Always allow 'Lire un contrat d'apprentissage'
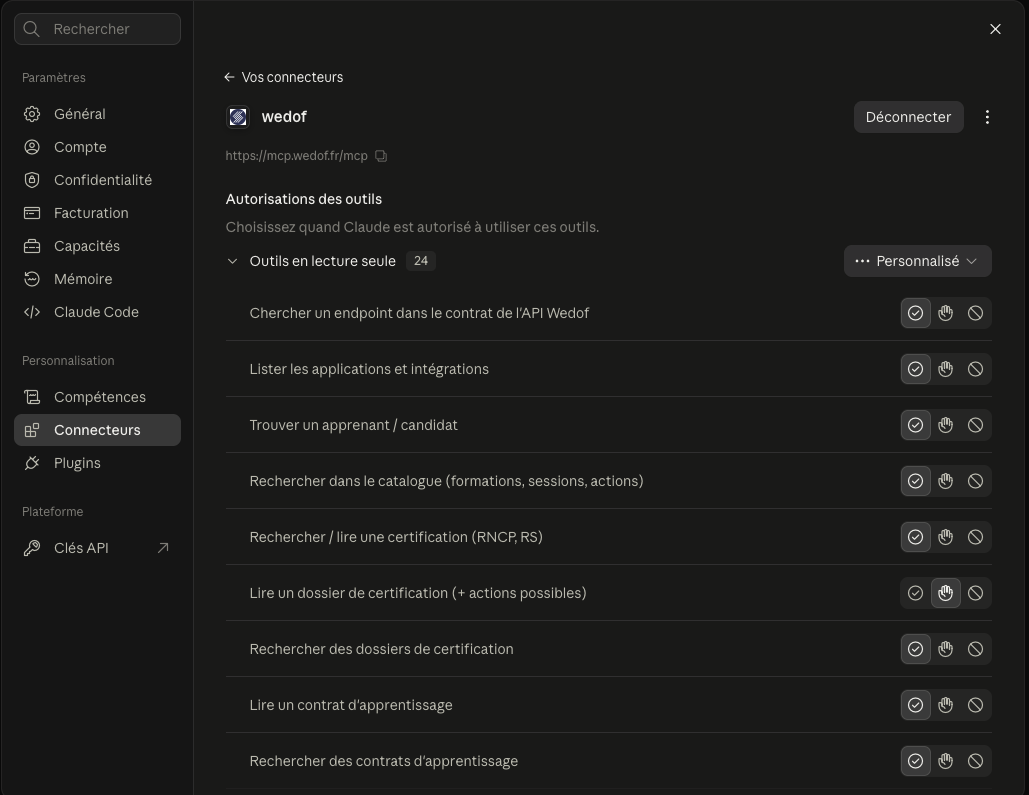 coord(915,705)
